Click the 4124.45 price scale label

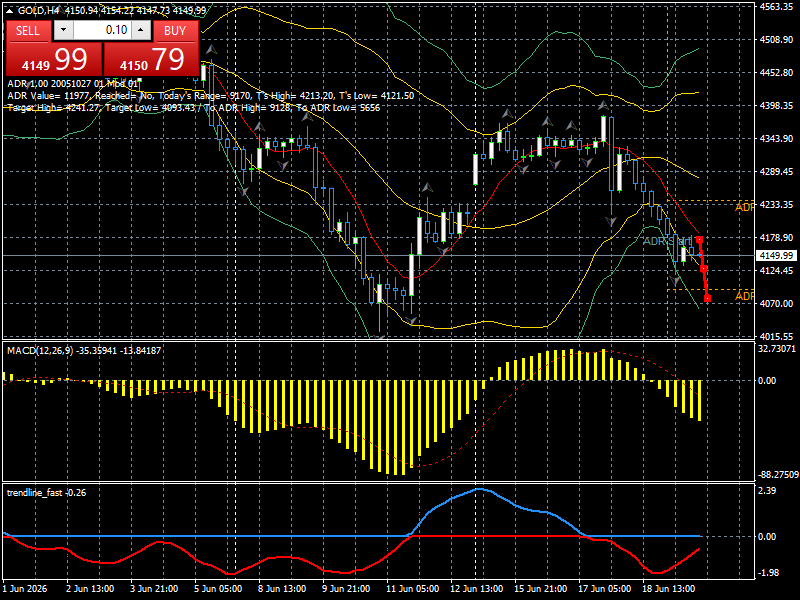[x=776, y=270]
